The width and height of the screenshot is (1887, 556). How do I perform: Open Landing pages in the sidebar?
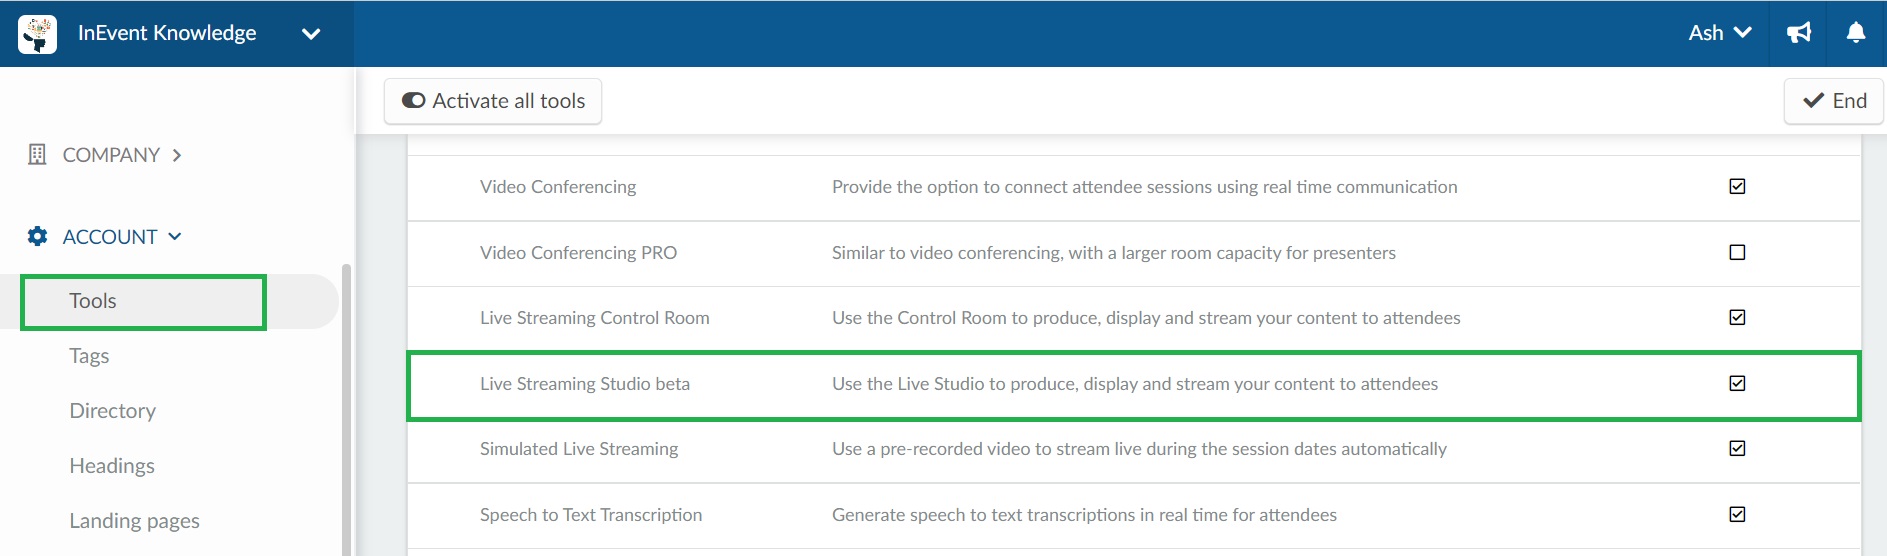pyautogui.click(x=134, y=521)
